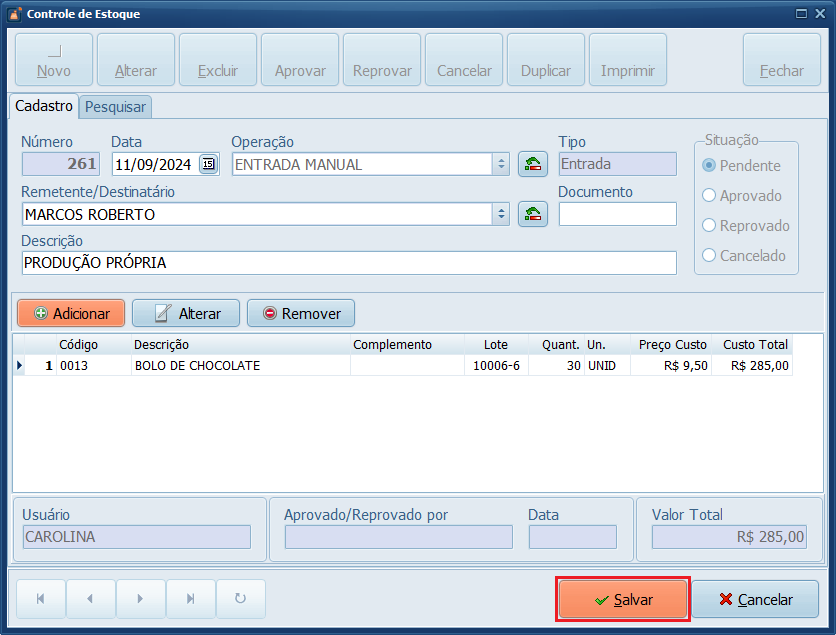The width and height of the screenshot is (836, 635).
Task: Go to the first record
Action: 41,599
